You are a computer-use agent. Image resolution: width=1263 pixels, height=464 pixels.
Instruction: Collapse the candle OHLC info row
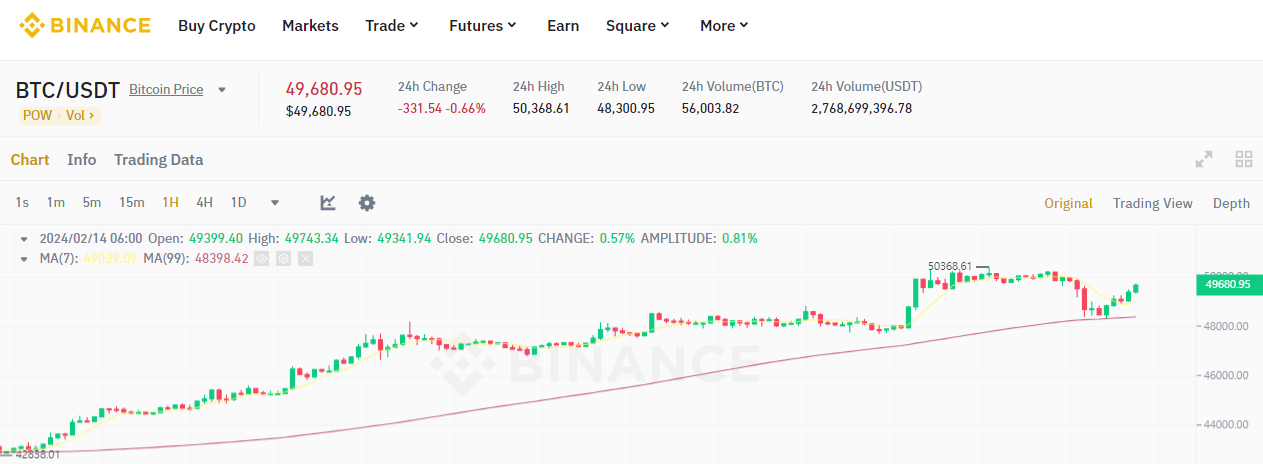coord(25,239)
